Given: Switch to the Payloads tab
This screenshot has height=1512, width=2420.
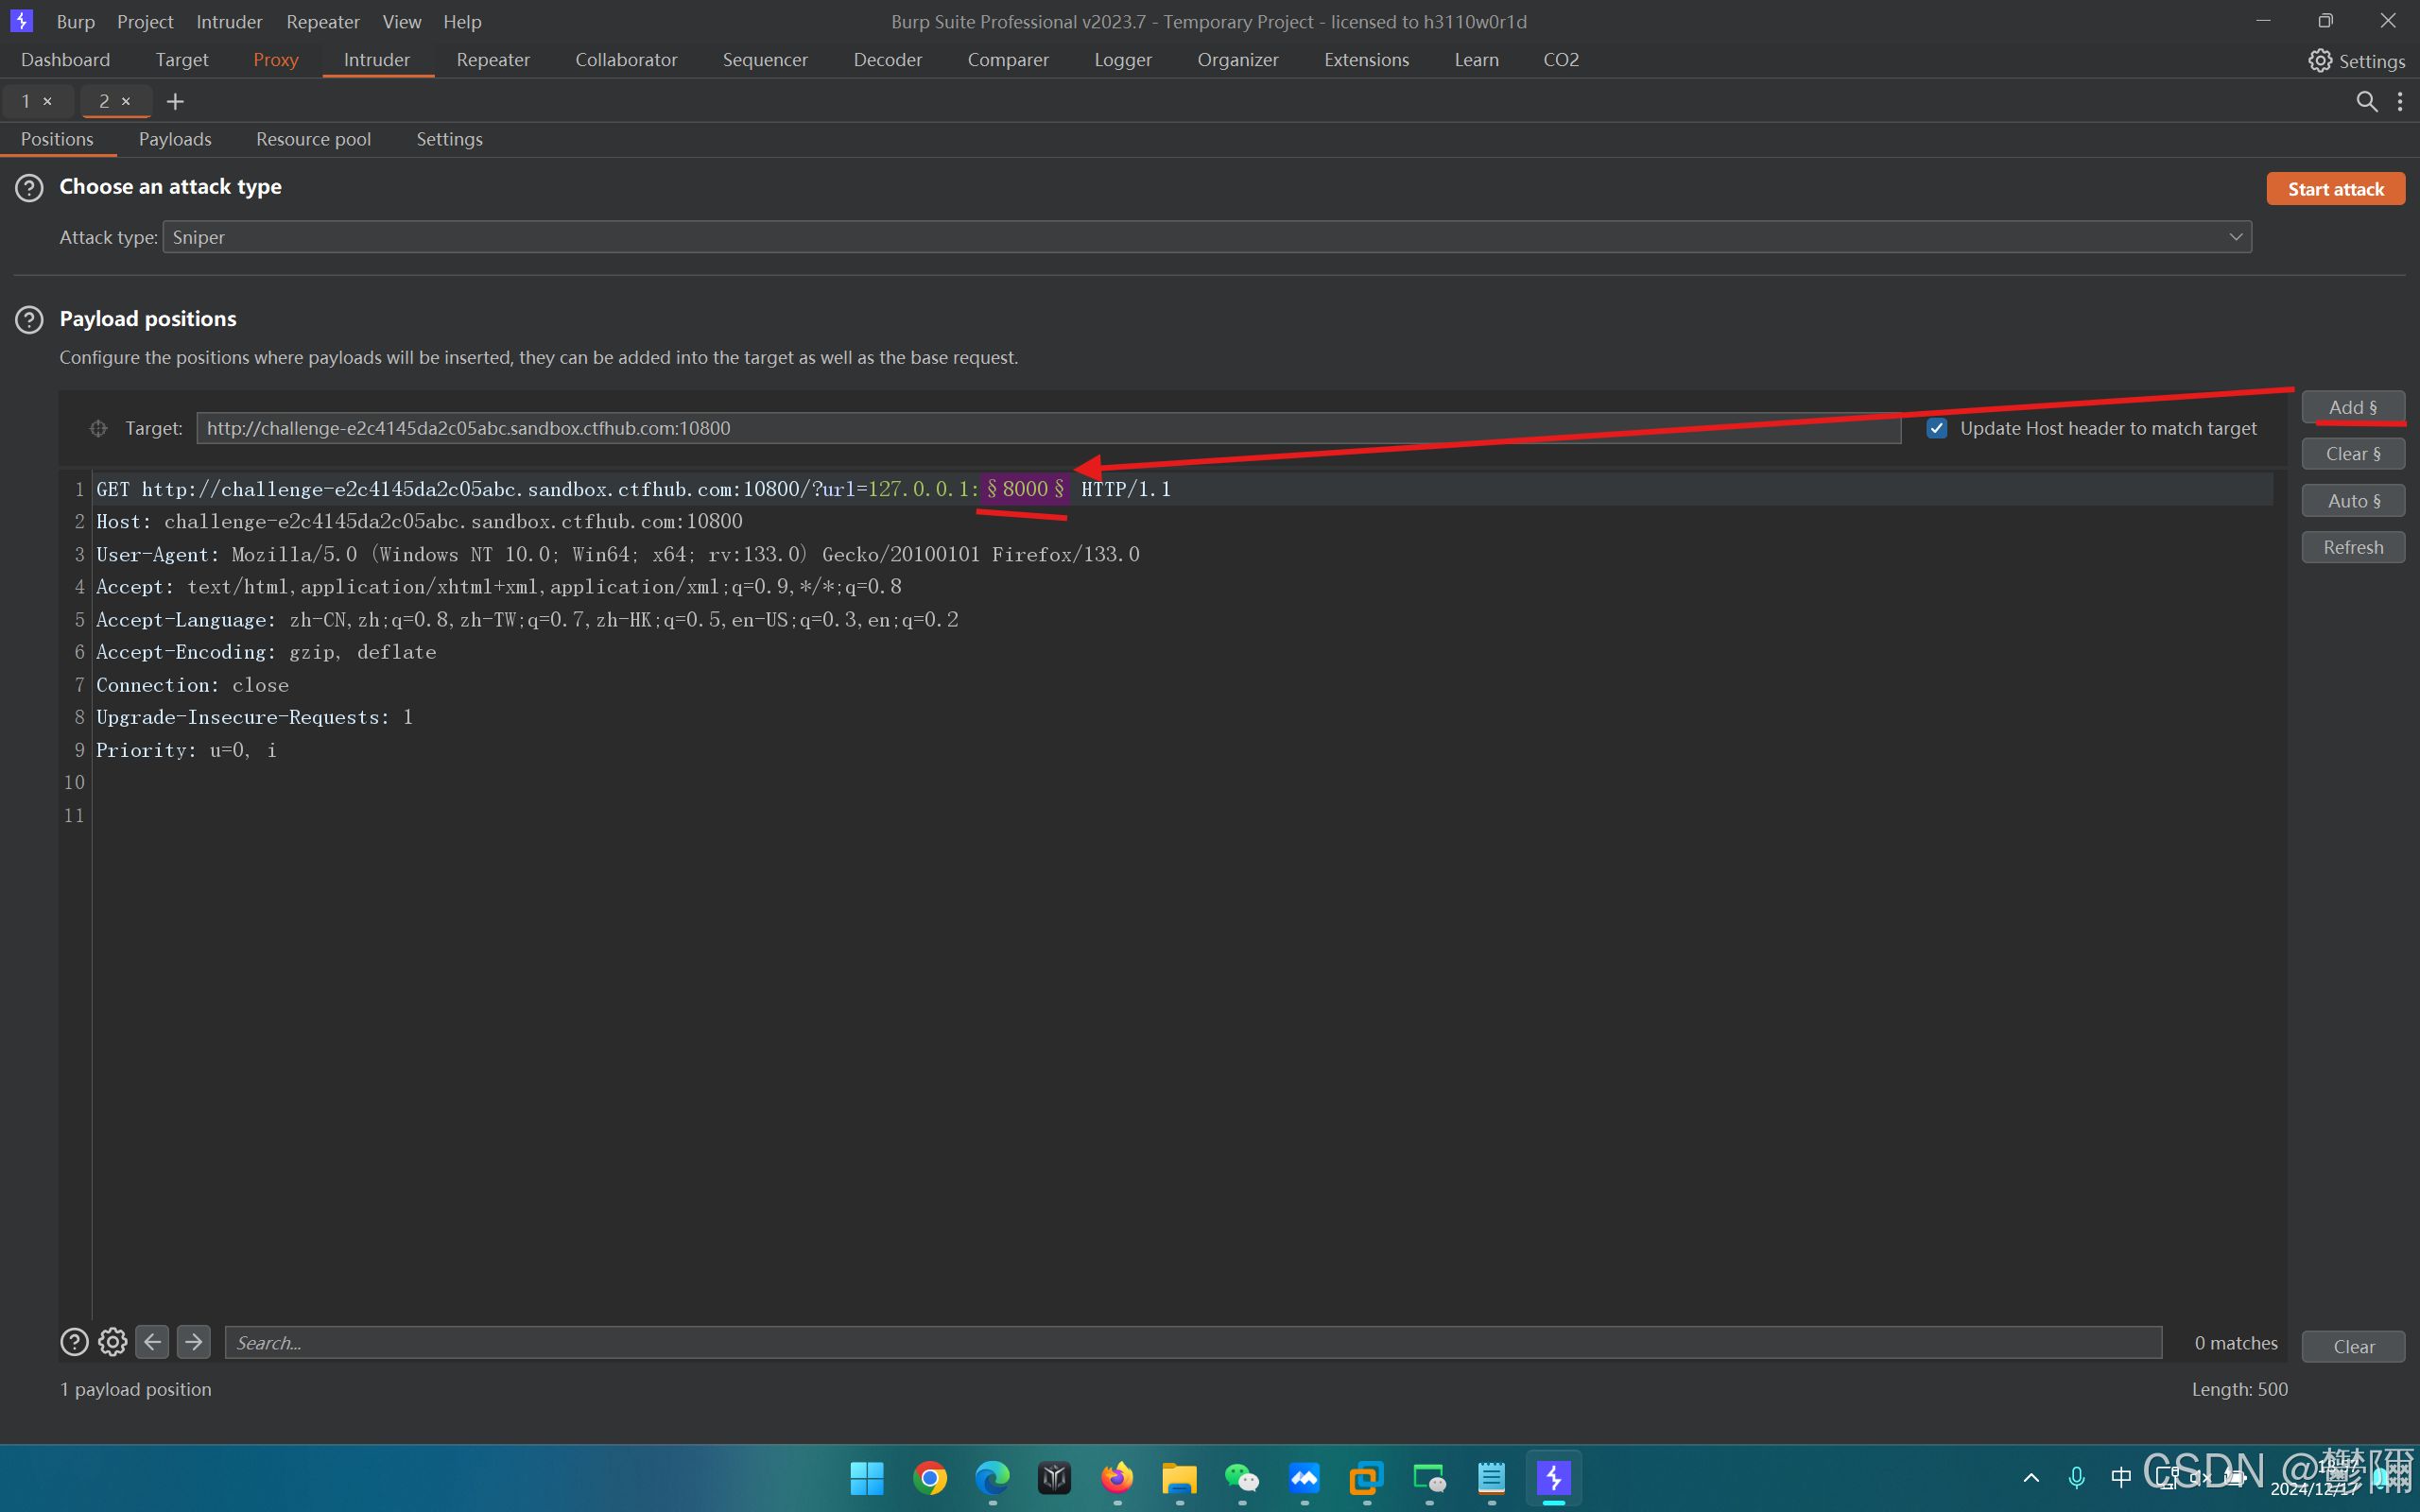Looking at the screenshot, I should coord(175,139).
